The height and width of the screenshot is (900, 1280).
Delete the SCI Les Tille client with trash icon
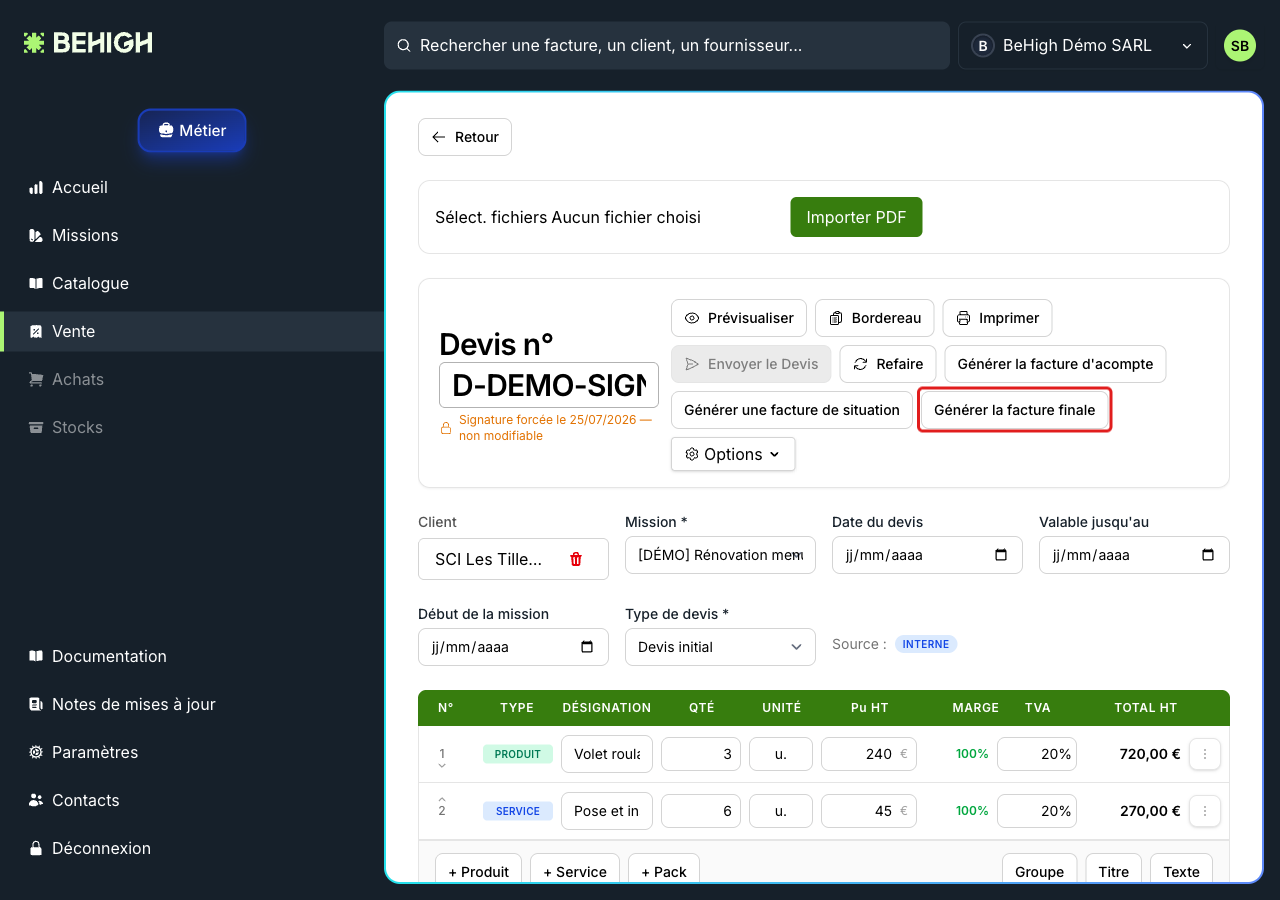point(576,559)
